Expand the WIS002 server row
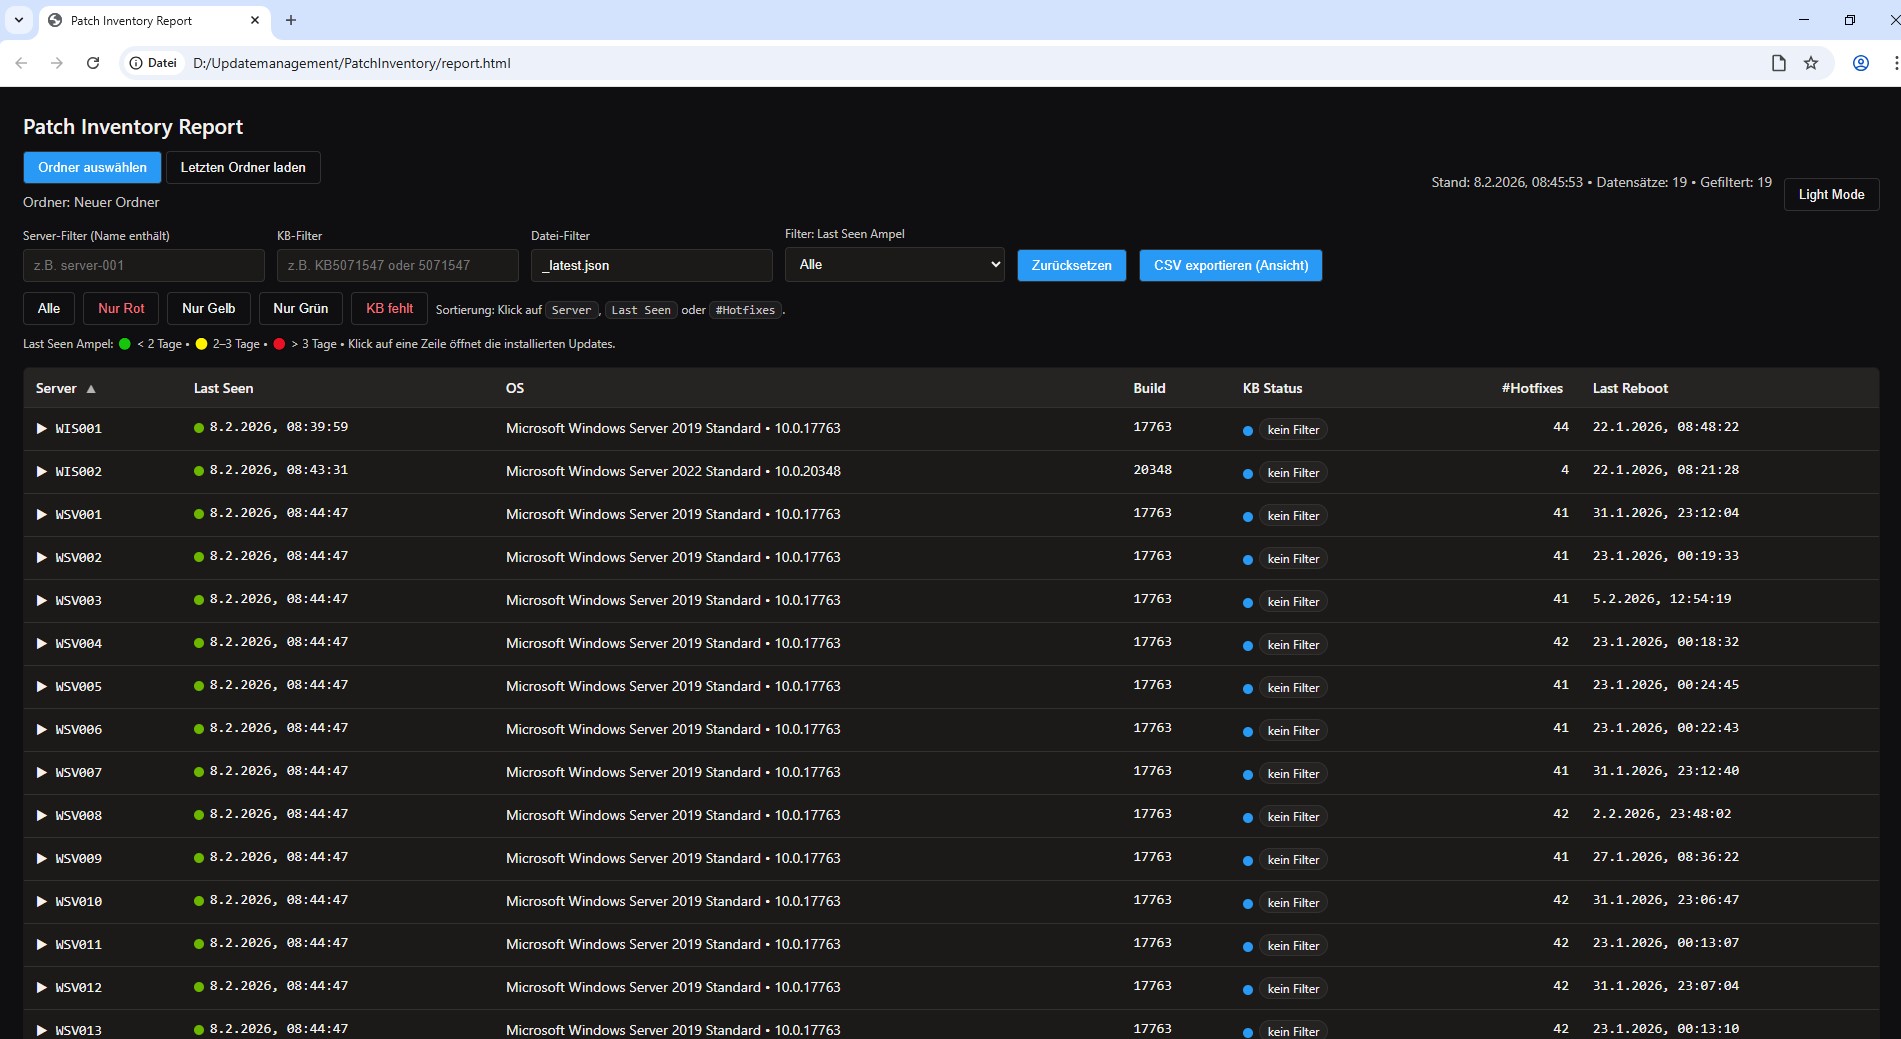 tap(42, 471)
